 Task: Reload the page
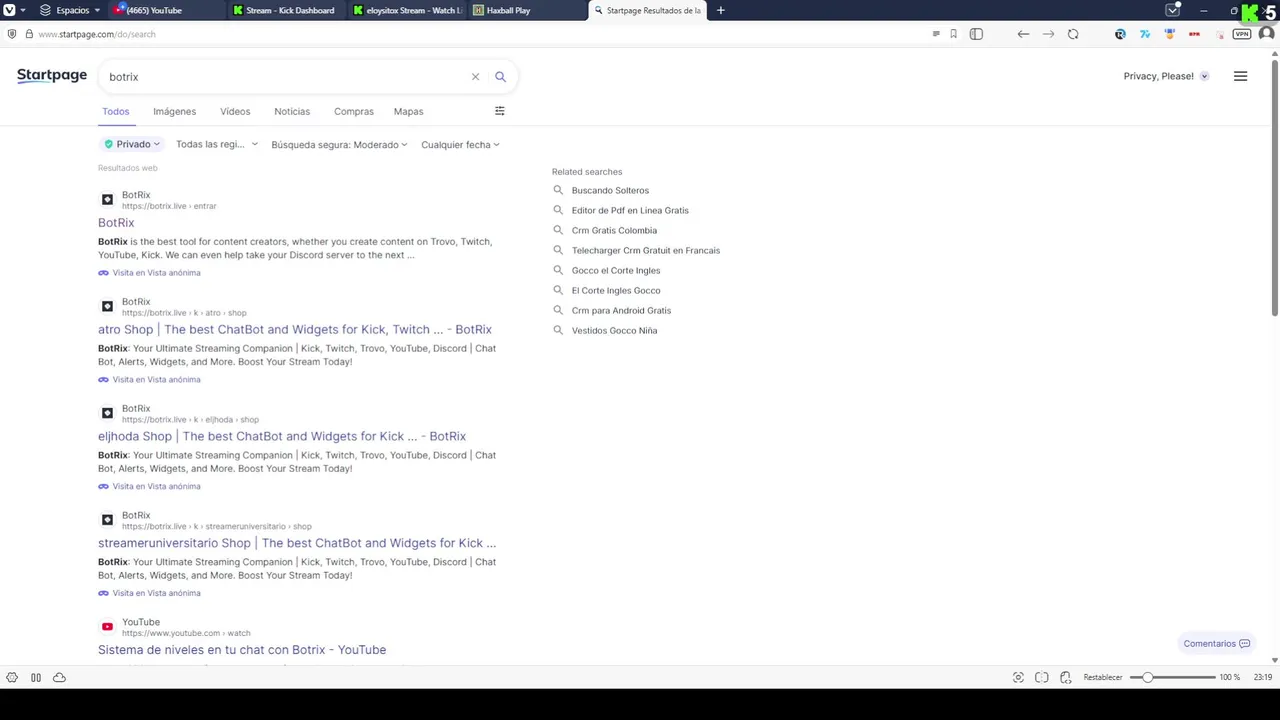click(1073, 34)
